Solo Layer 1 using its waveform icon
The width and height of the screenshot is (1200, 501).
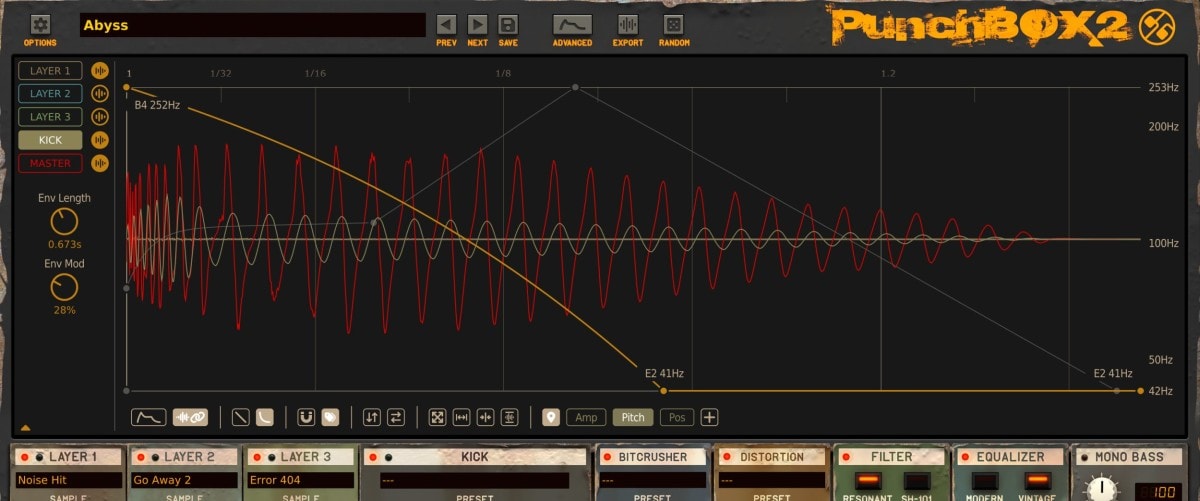pos(99,71)
